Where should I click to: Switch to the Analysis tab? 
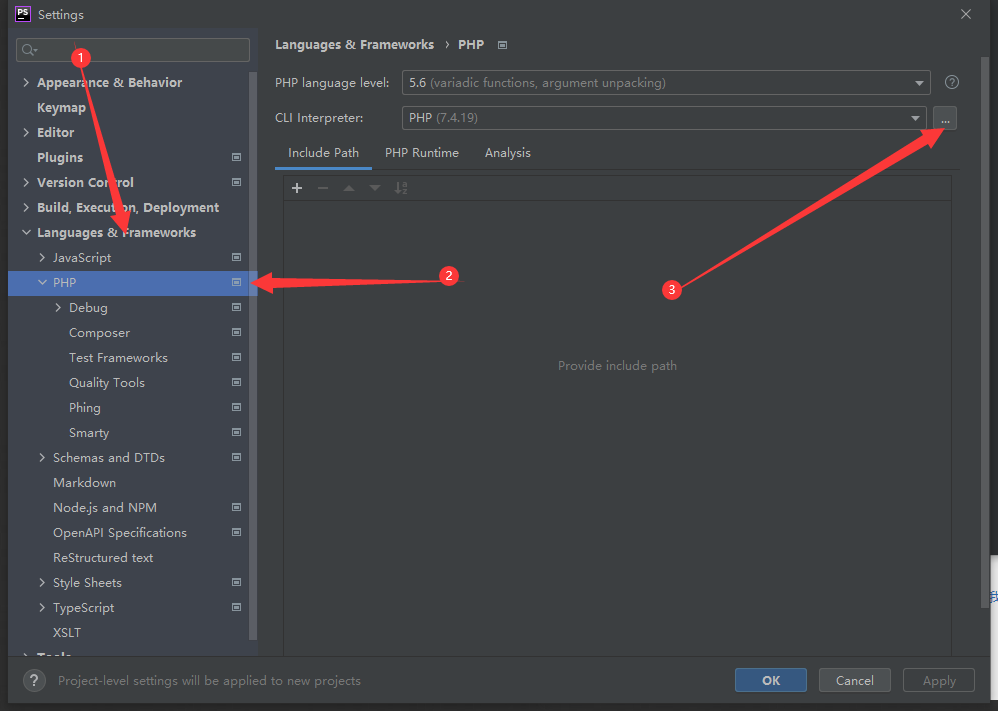tap(507, 153)
